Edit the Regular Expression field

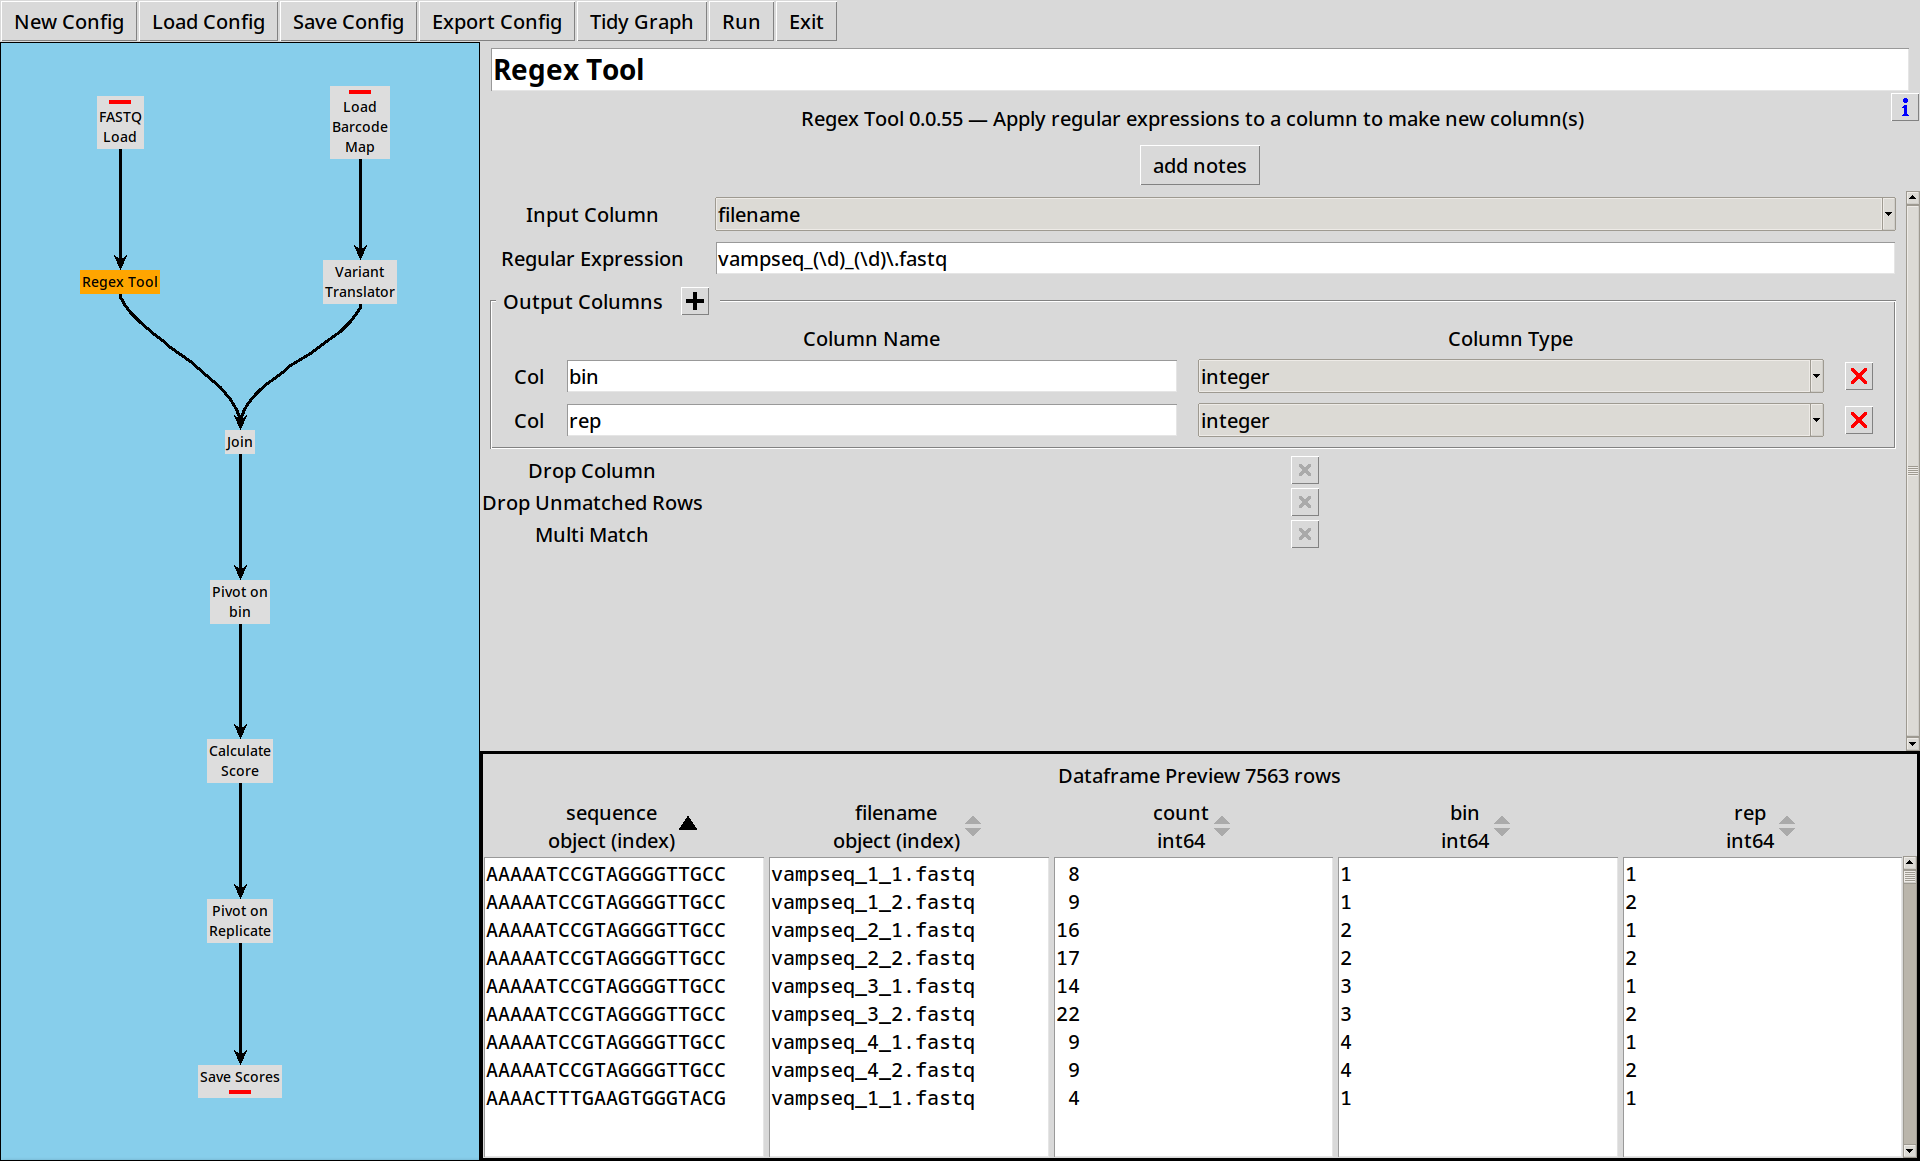1305,259
